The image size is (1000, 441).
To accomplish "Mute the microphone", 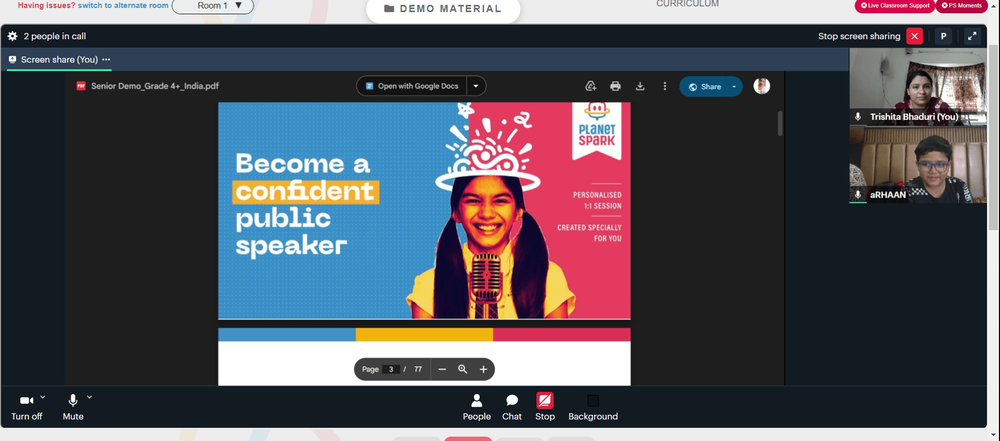I will (x=73, y=407).
